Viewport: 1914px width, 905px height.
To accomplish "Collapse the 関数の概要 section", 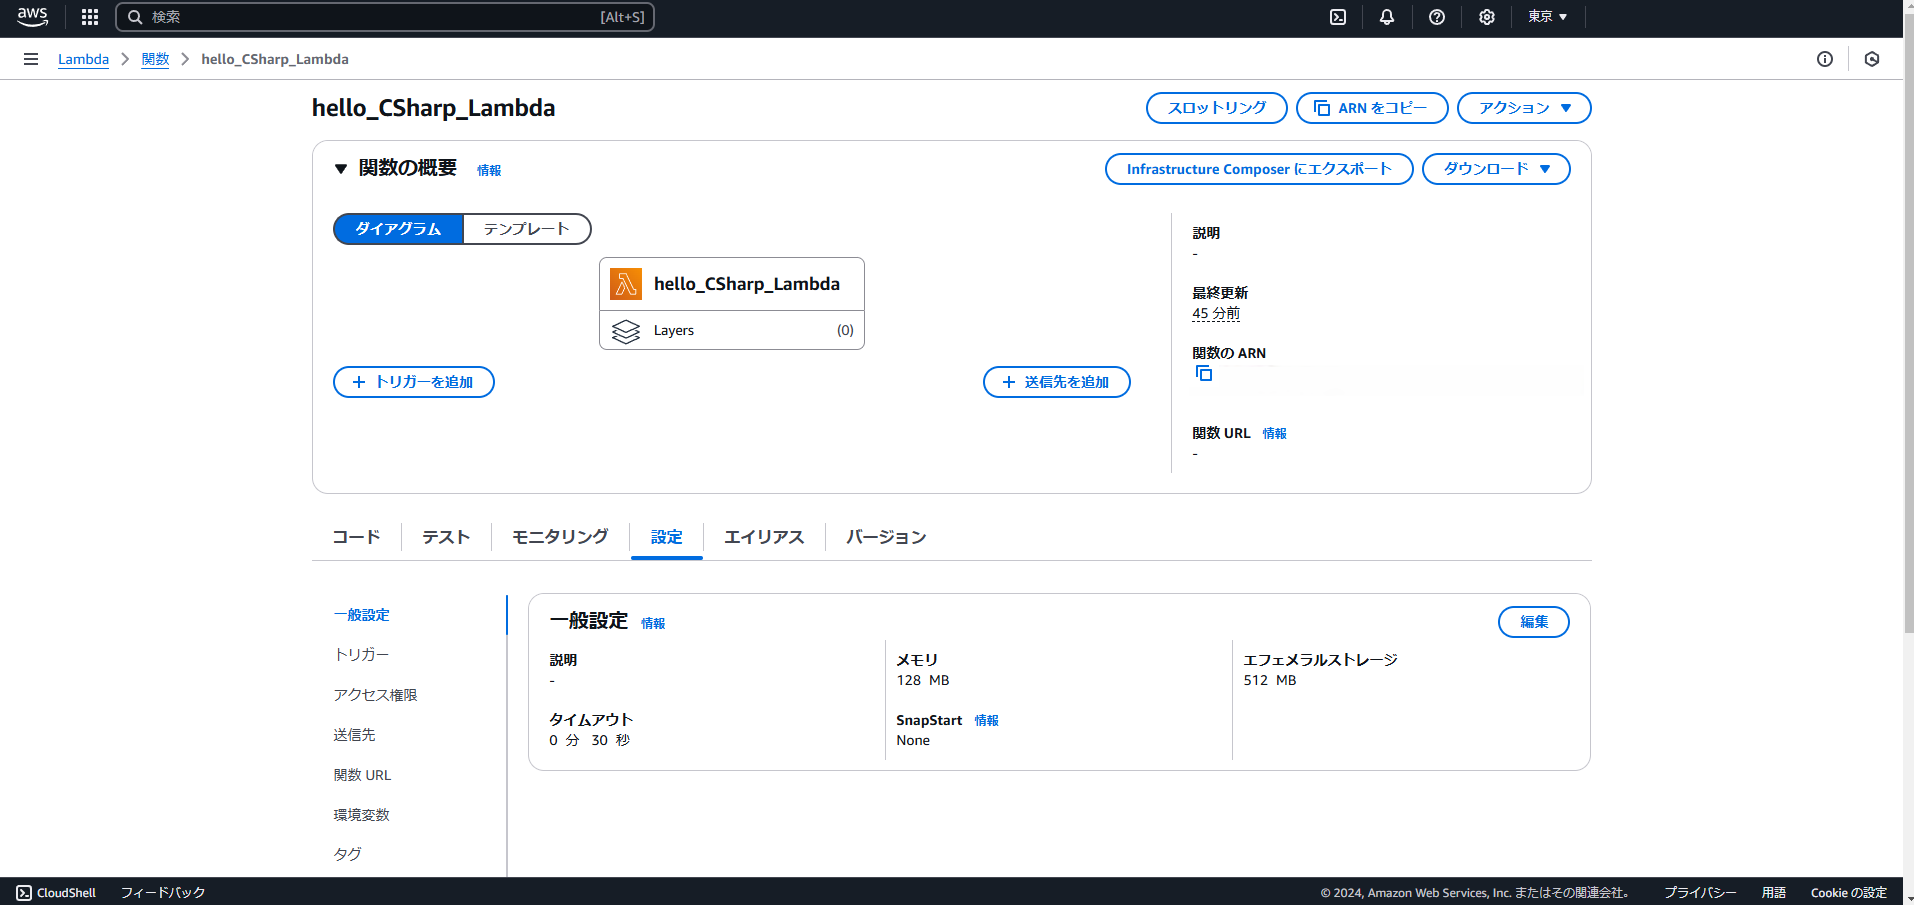I will 341,169.
